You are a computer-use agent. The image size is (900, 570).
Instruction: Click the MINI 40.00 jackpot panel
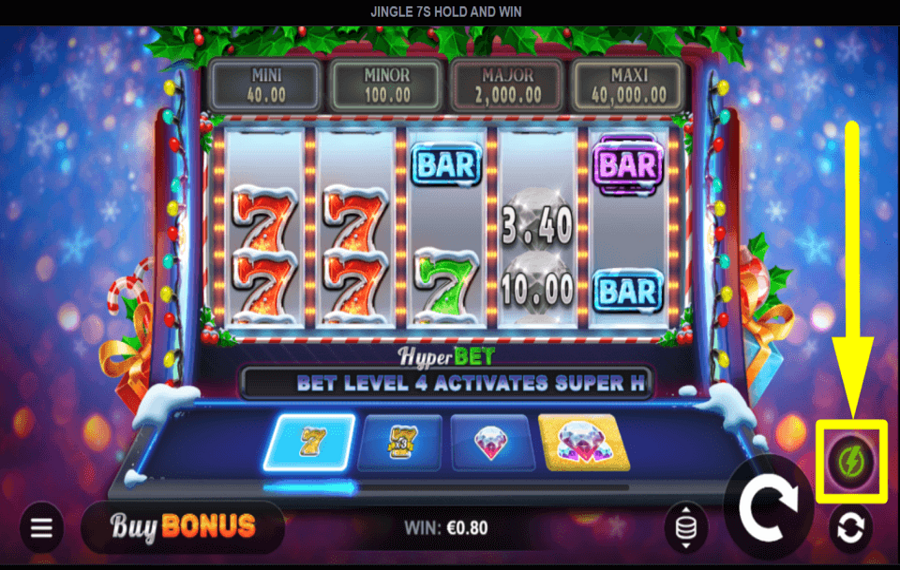[266, 85]
